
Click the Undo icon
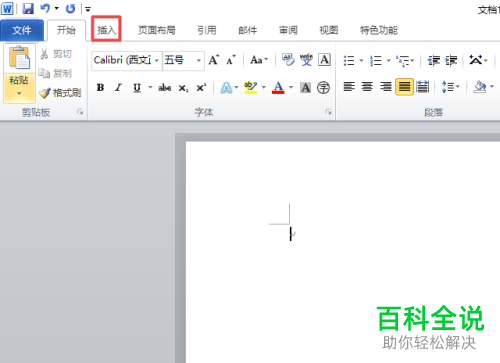click(45, 9)
